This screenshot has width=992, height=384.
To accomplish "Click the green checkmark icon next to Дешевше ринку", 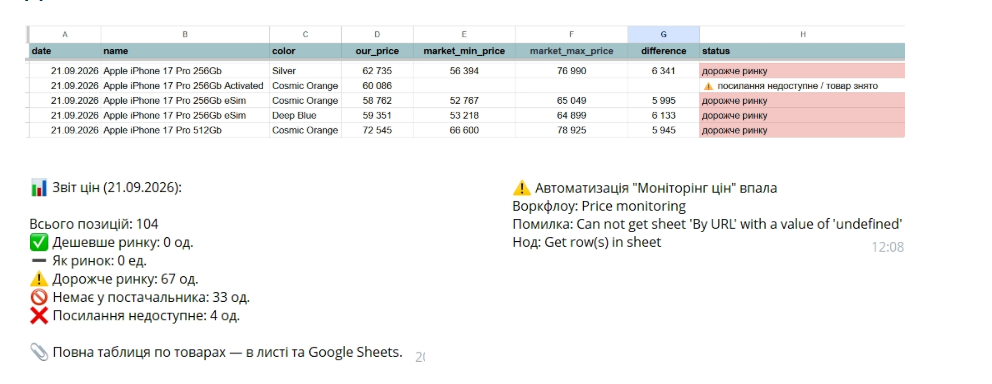I will 39,242.
